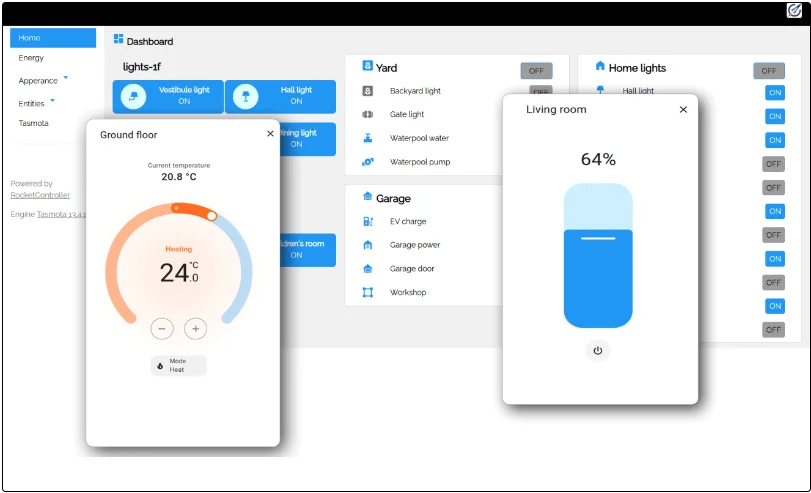This screenshot has height=493, width=811.
Task: Open the RocketController link
Action: click(40, 195)
